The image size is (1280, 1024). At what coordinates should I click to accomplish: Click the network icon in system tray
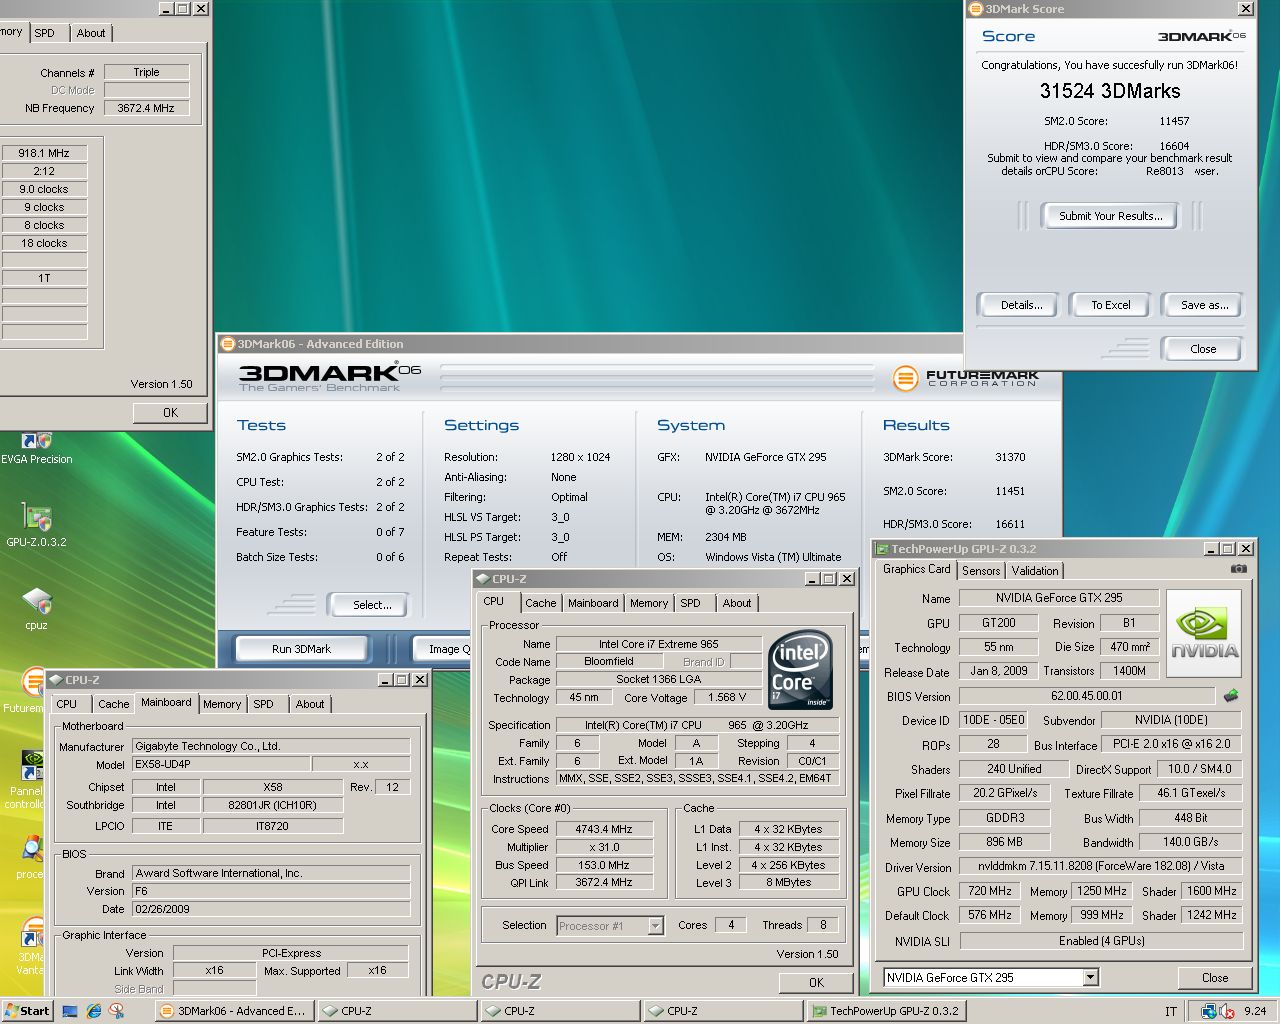click(x=1209, y=1011)
